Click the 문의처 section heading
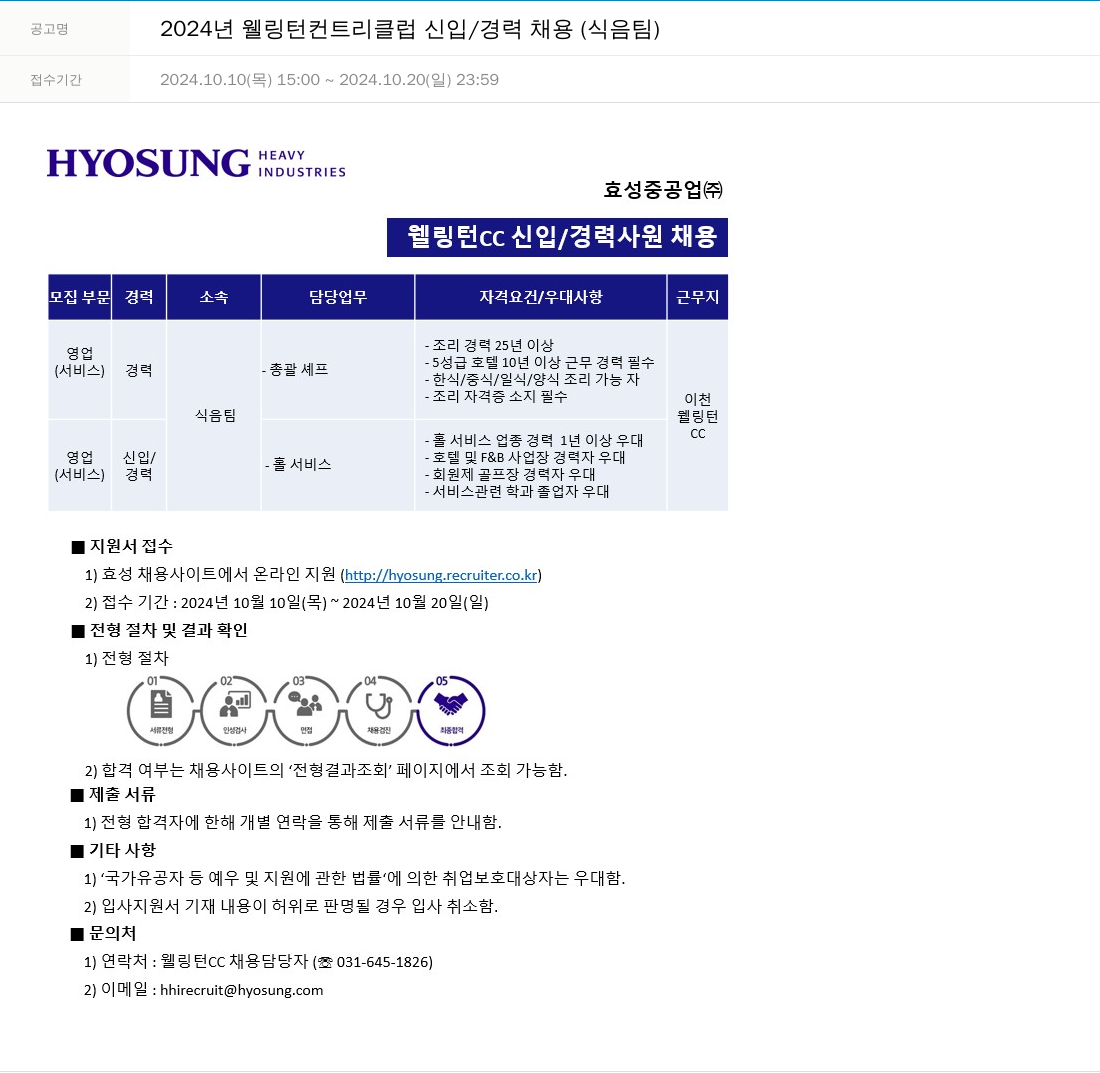Image resolution: width=1100 pixels, height=1073 pixels. point(104,933)
